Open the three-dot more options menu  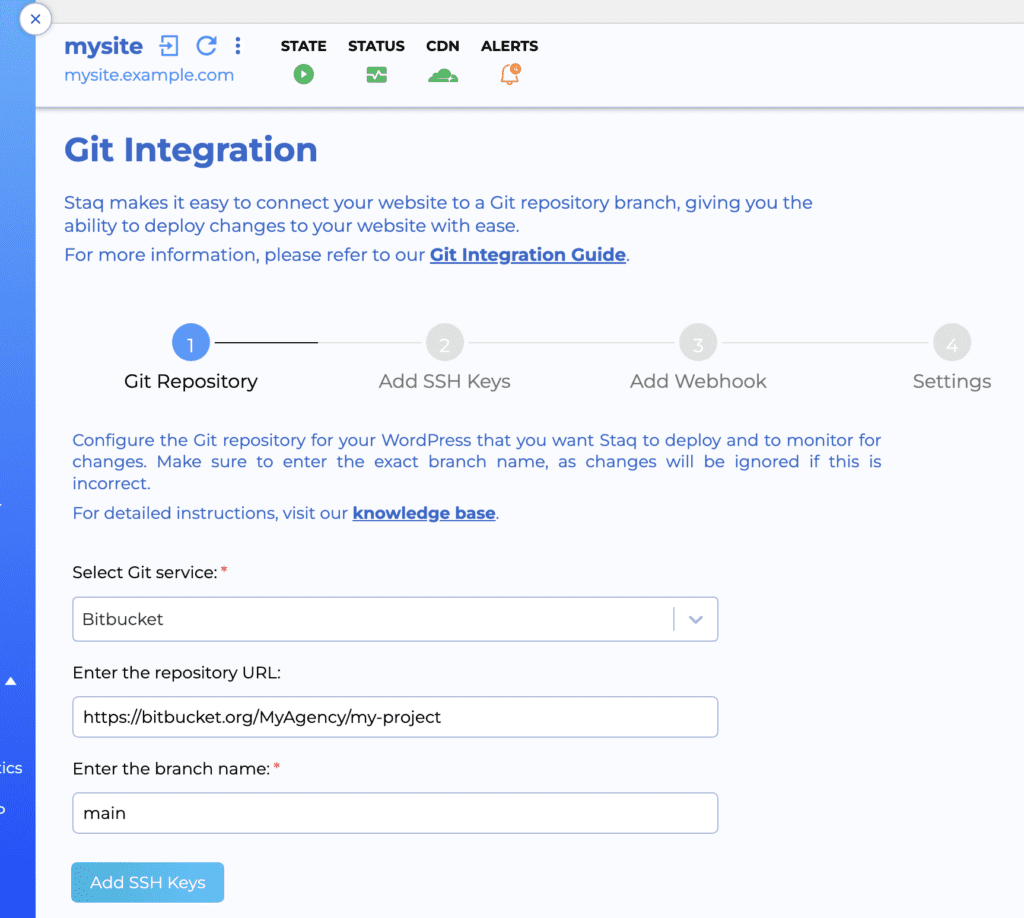[238, 46]
